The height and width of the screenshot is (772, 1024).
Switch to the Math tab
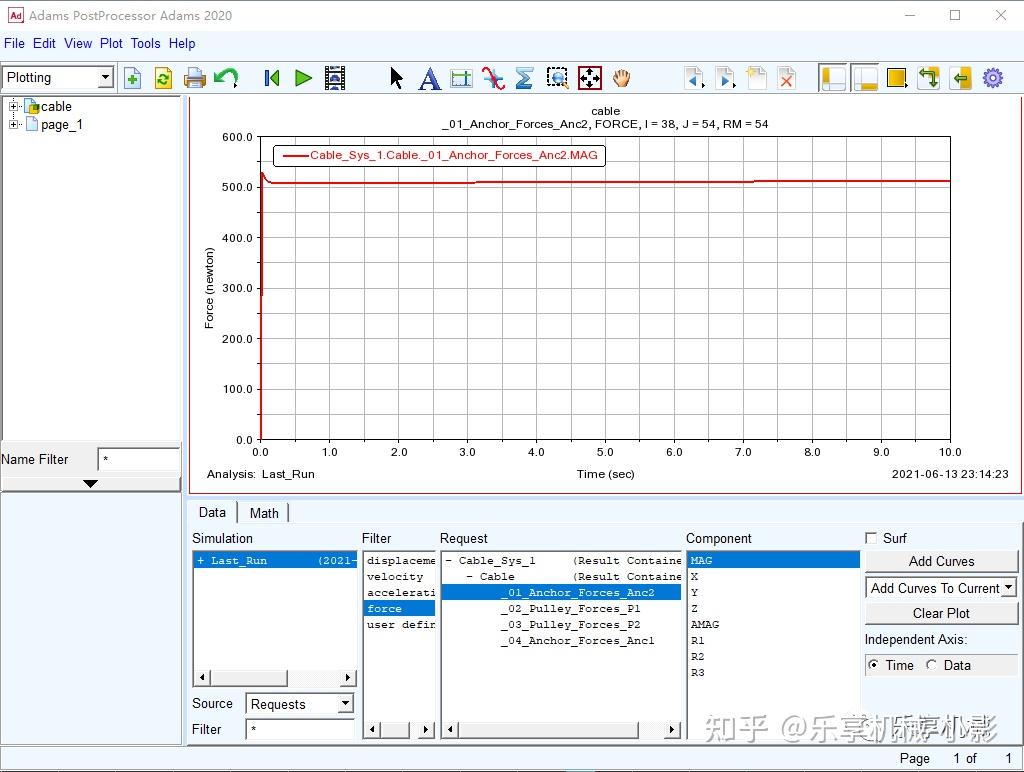coord(264,513)
